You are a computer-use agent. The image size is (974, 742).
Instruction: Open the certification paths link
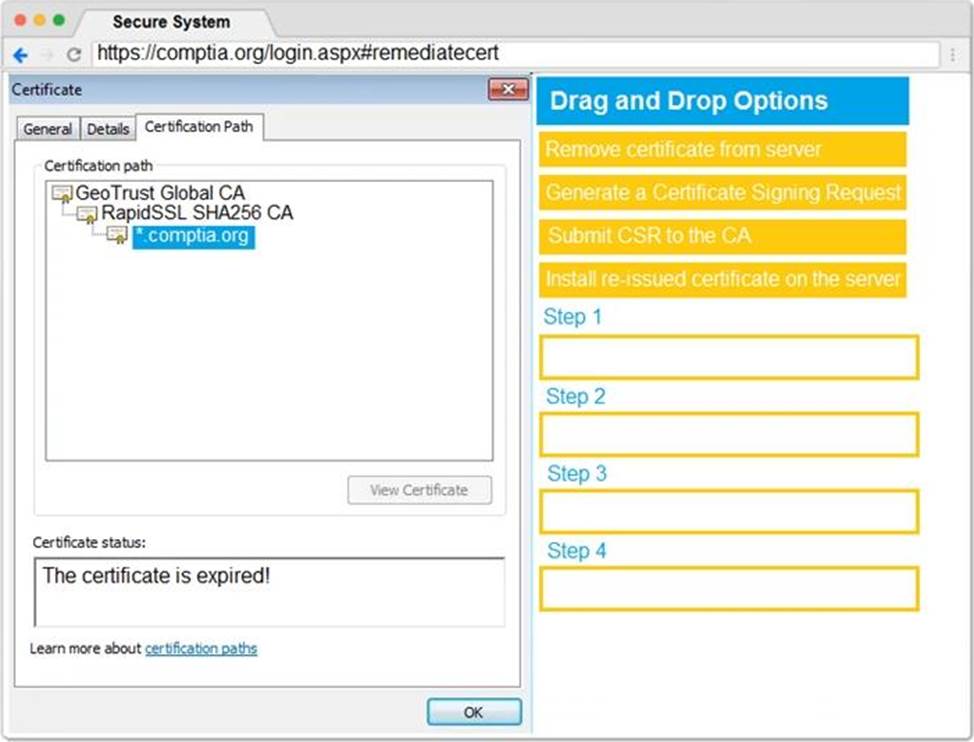[201, 649]
